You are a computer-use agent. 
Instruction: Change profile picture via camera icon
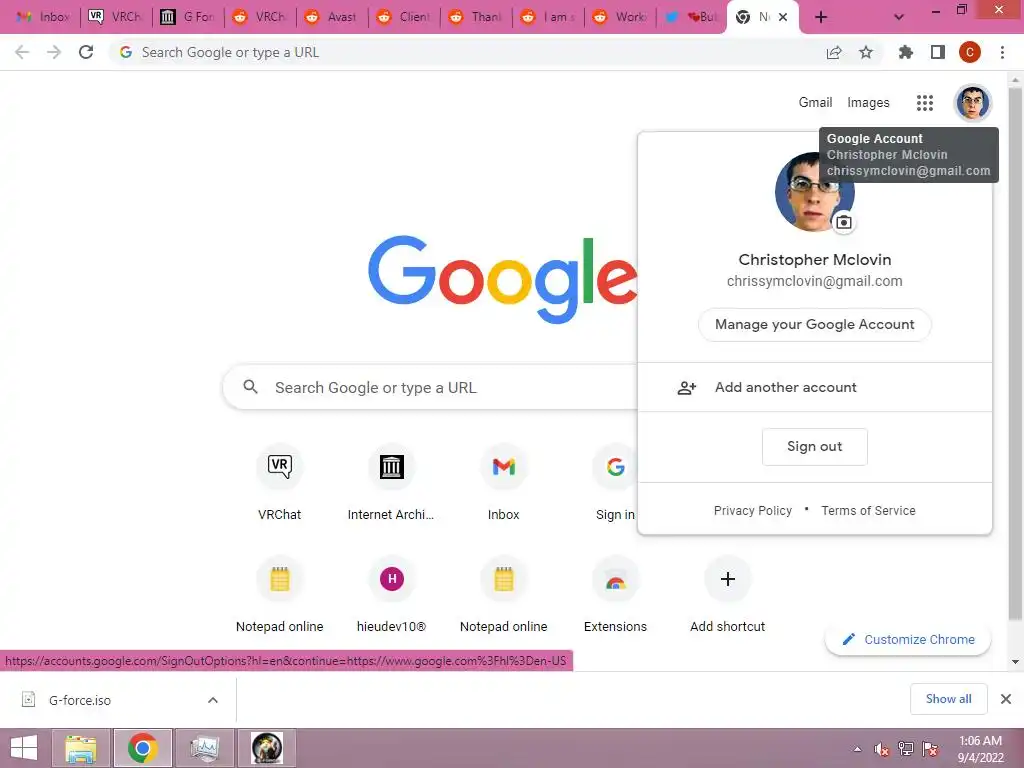(844, 222)
